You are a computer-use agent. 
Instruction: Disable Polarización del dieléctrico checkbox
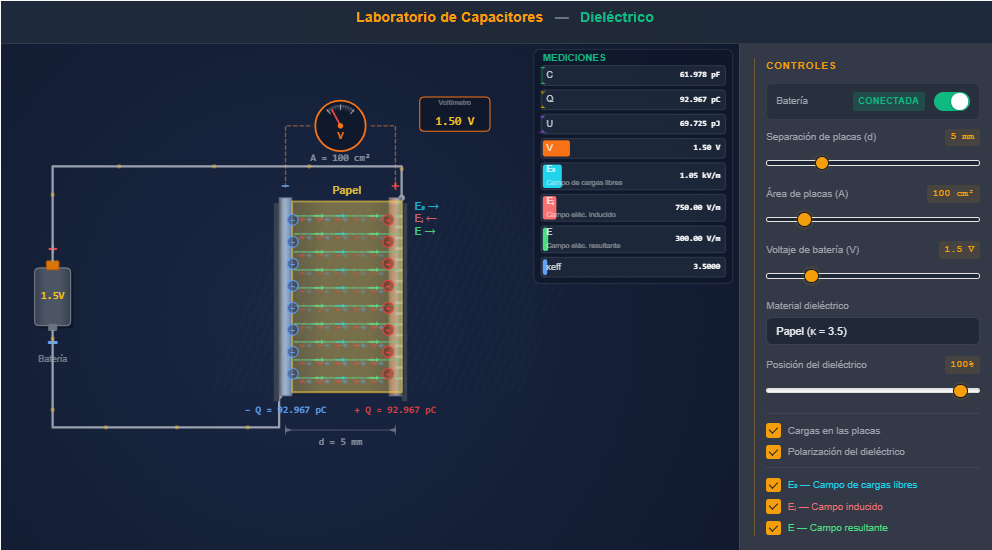[x=773, y=452]
